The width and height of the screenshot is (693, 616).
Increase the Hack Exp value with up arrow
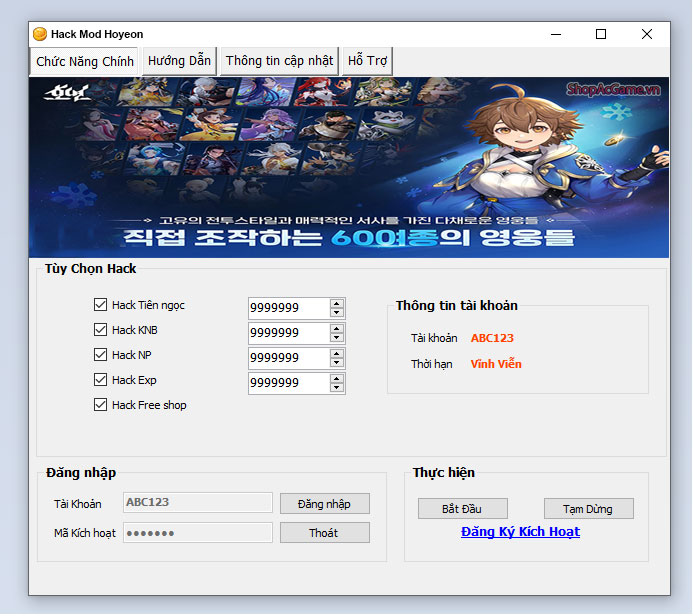(337, 379)
